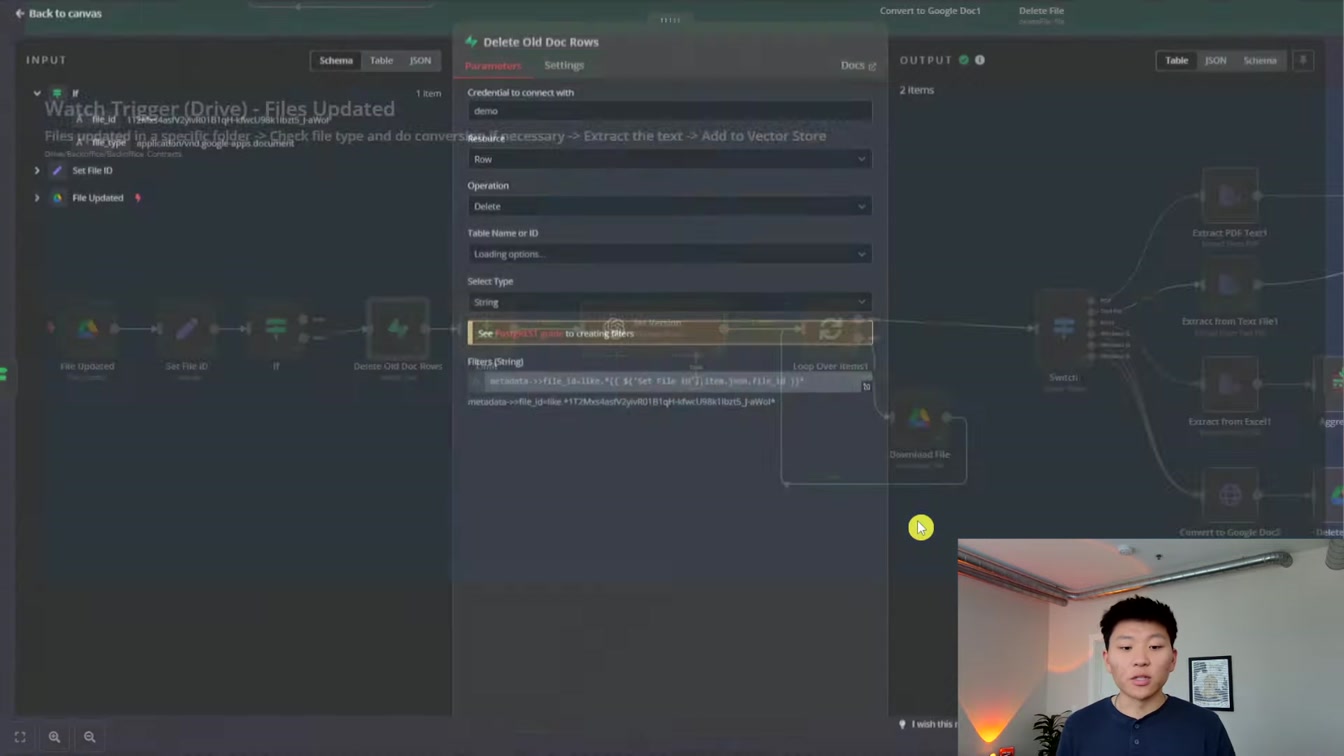Select the Delete Old Doc Rows canvas node

(397, 328)
